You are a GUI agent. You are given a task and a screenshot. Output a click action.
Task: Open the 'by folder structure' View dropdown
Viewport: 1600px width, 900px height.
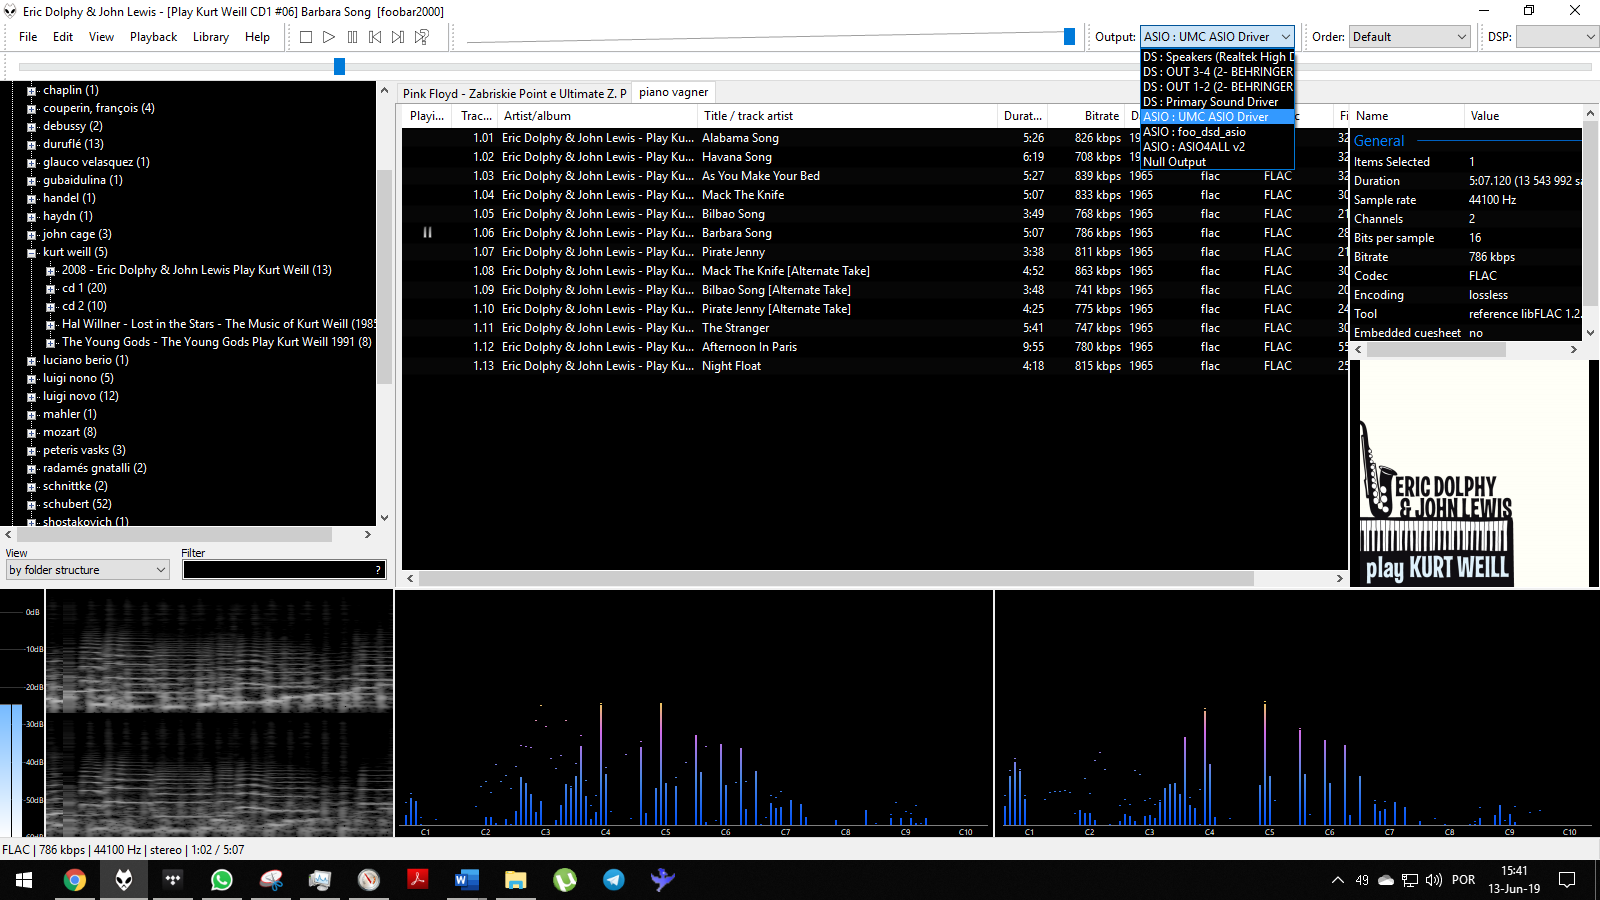[x=87, y=570]
